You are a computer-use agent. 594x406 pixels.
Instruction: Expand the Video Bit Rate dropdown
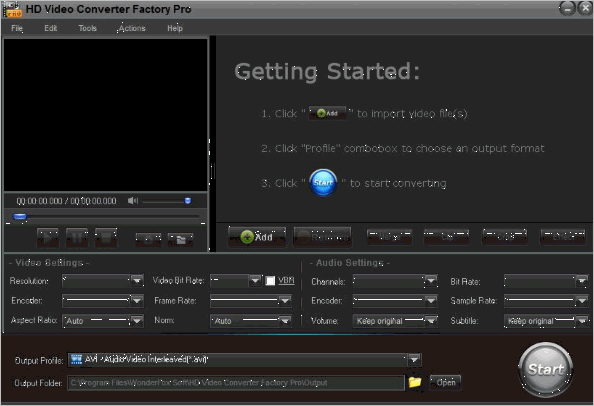click(x=255, y=281)
